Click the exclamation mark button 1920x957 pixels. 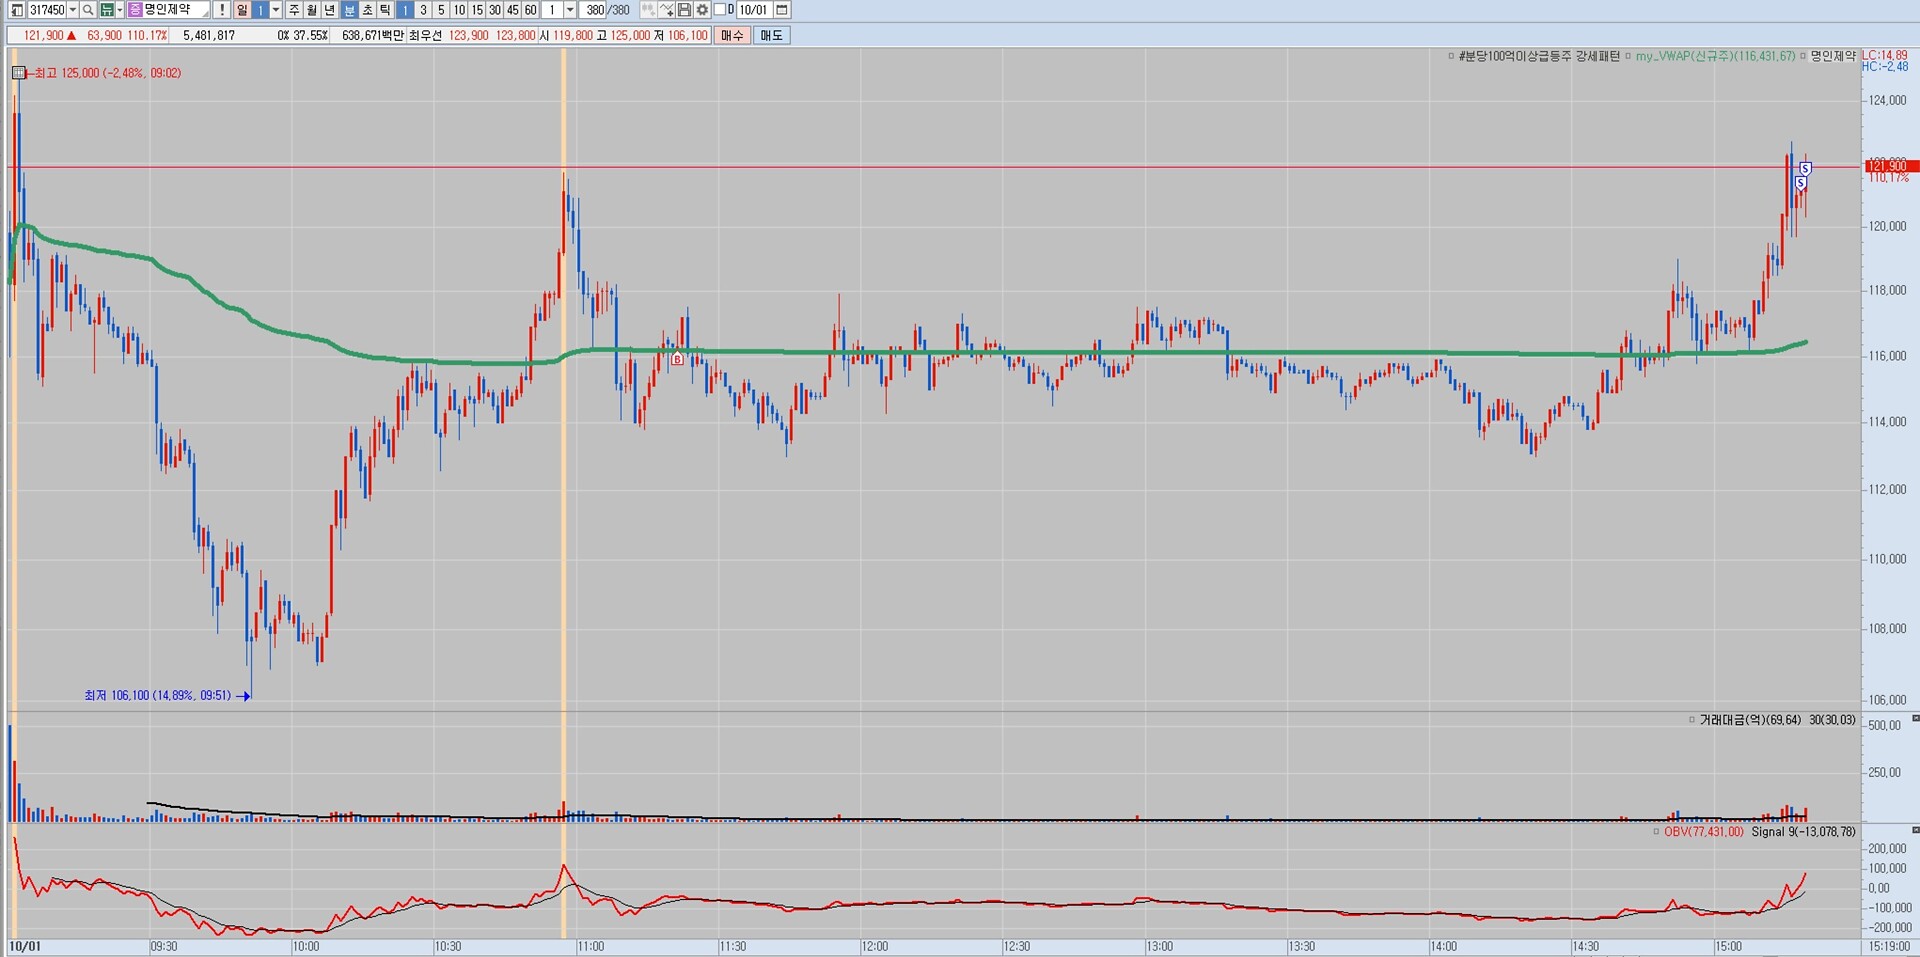coord(222,10)
